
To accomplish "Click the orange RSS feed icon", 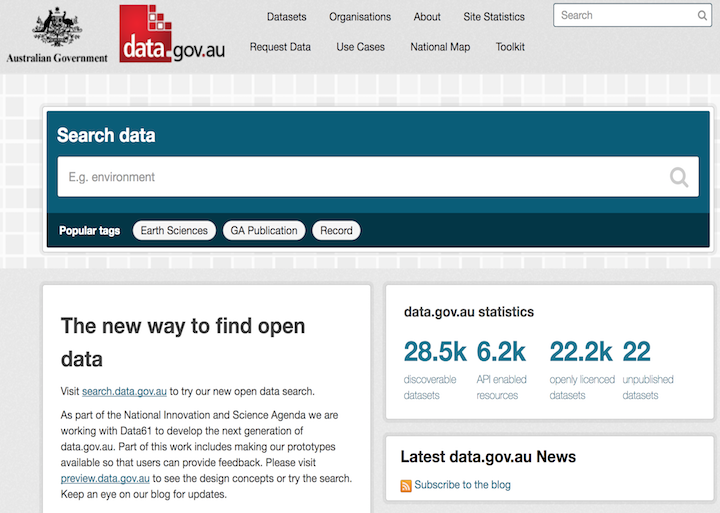I will [x=406, y=485].
